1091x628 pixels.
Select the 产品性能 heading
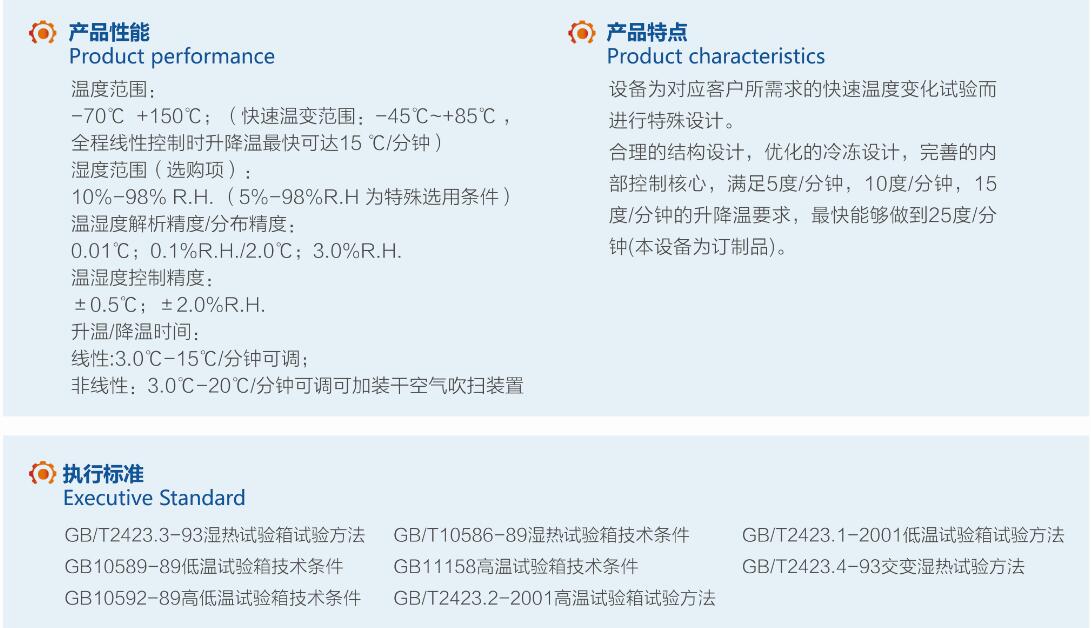click(109, 32)
